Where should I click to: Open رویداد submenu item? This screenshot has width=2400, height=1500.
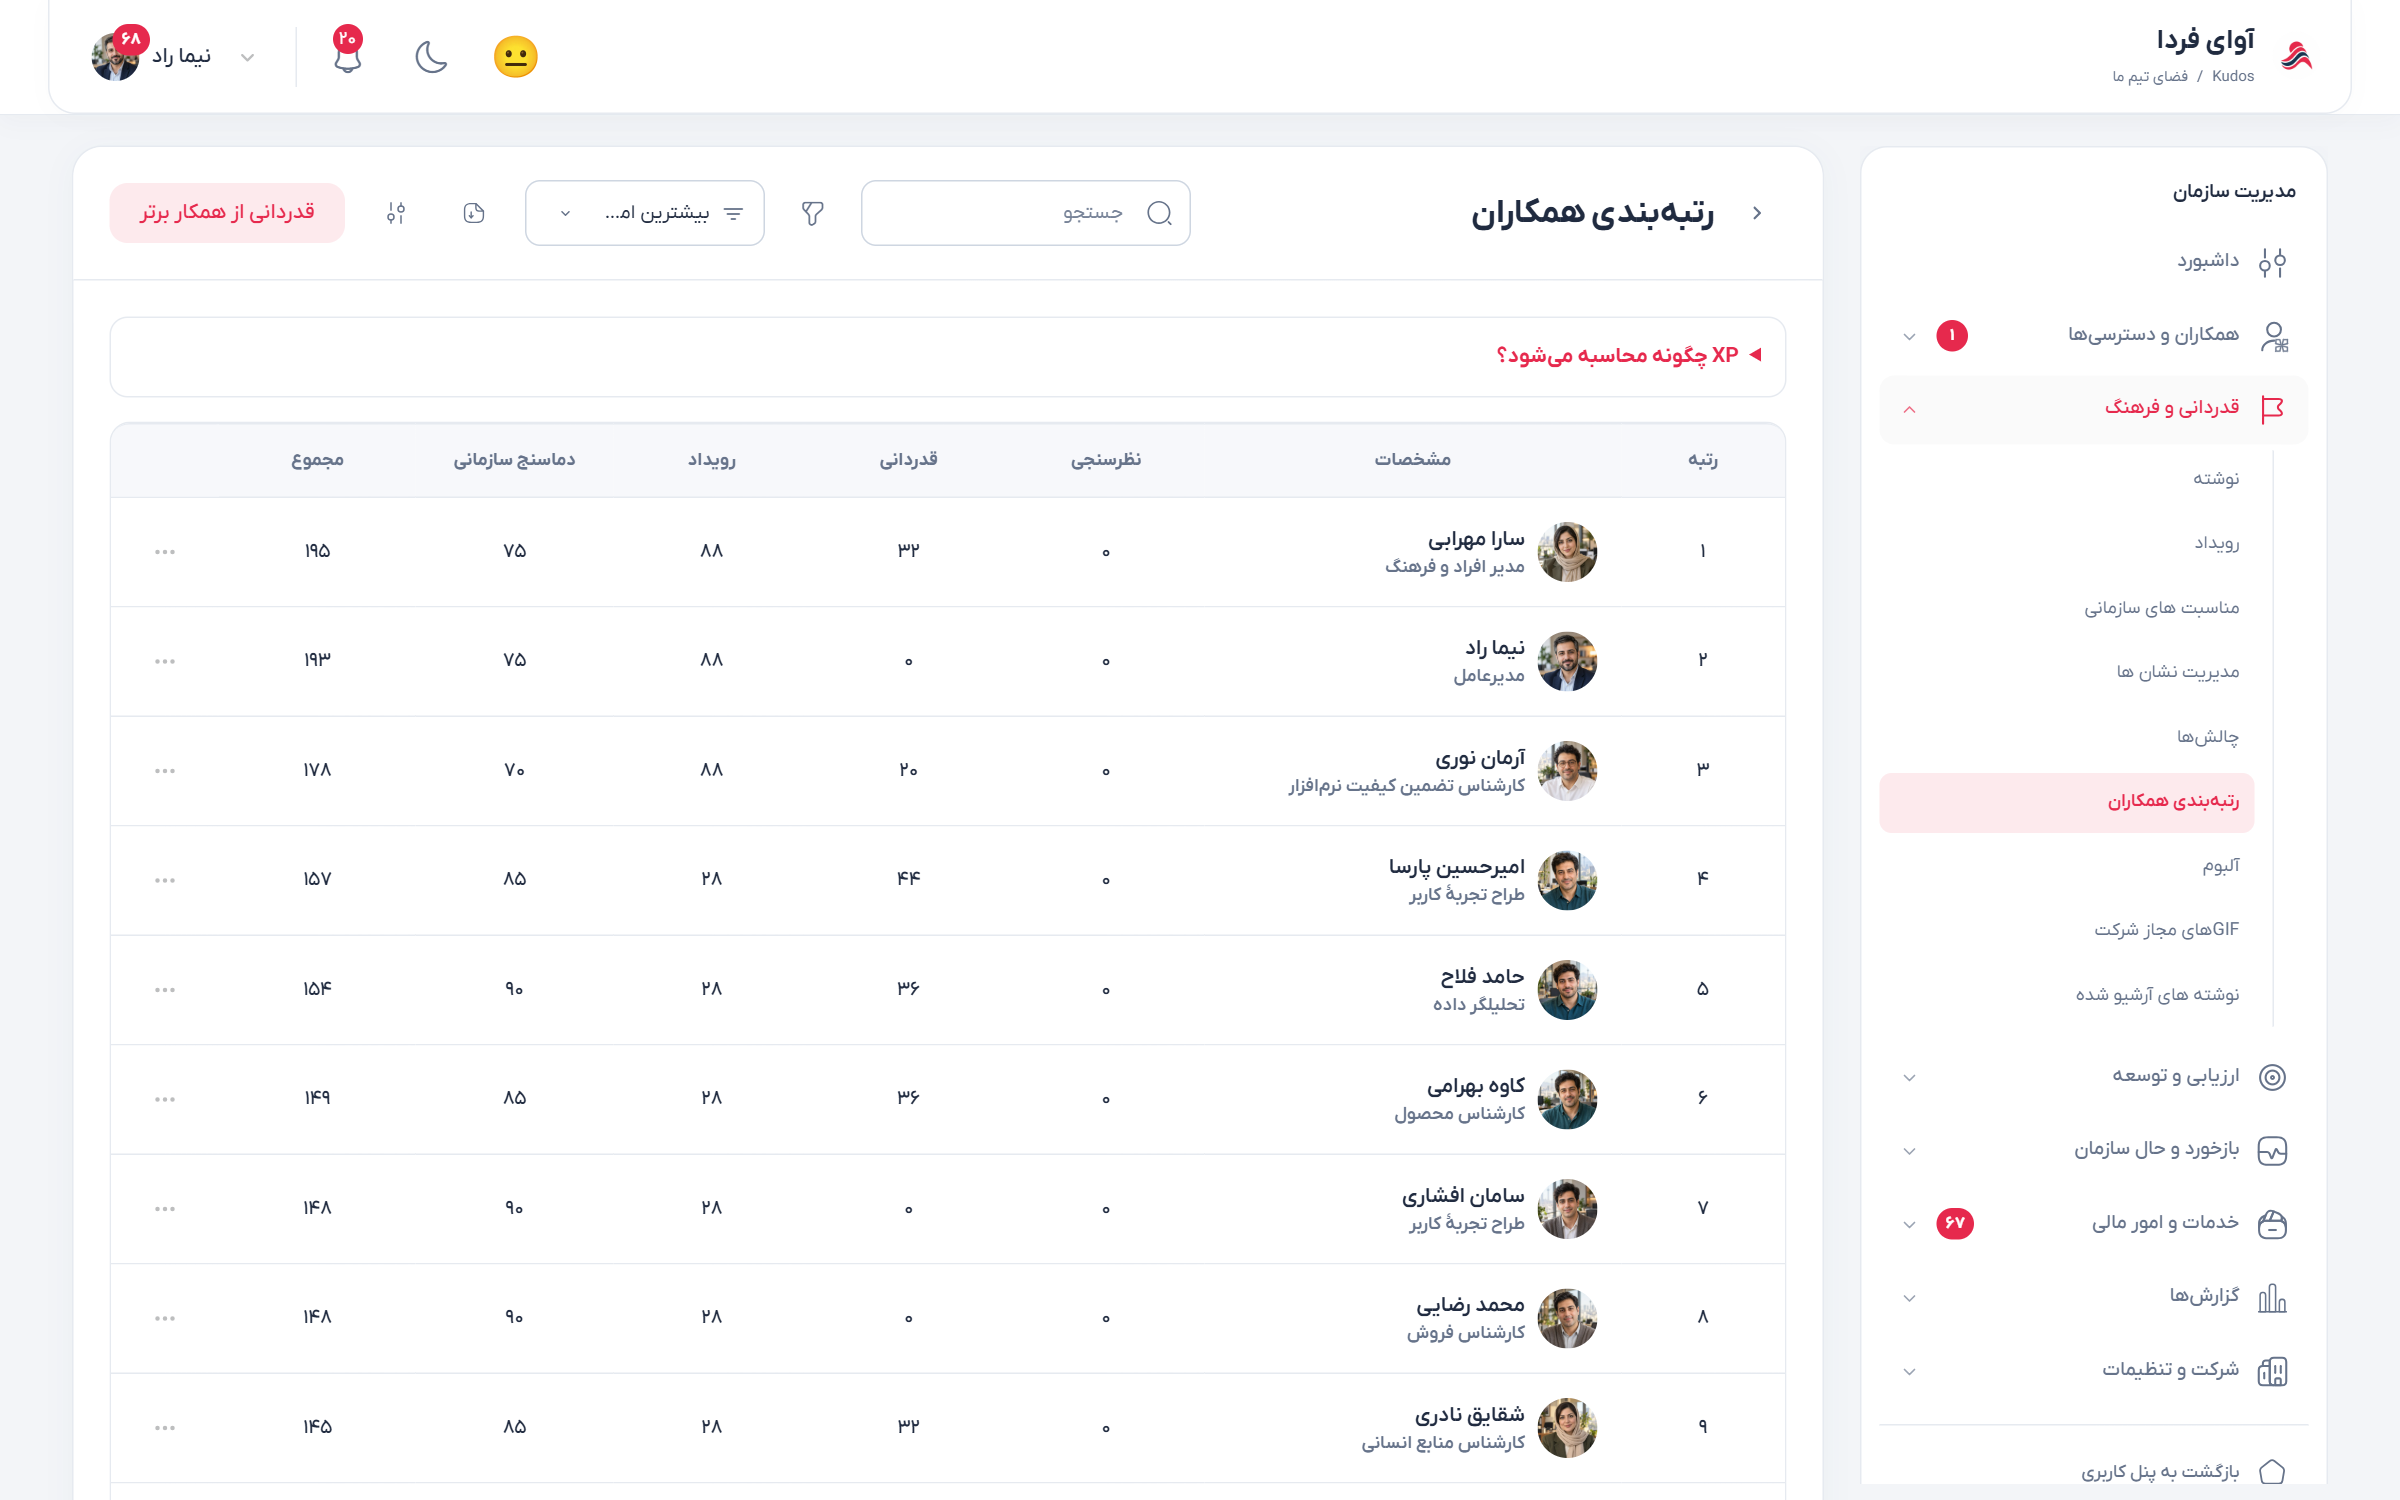2217,543
